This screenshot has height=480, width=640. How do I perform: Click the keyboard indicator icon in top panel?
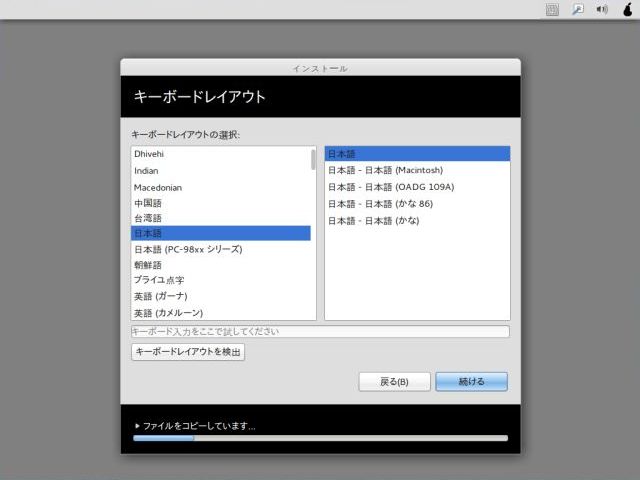[551, 9]
